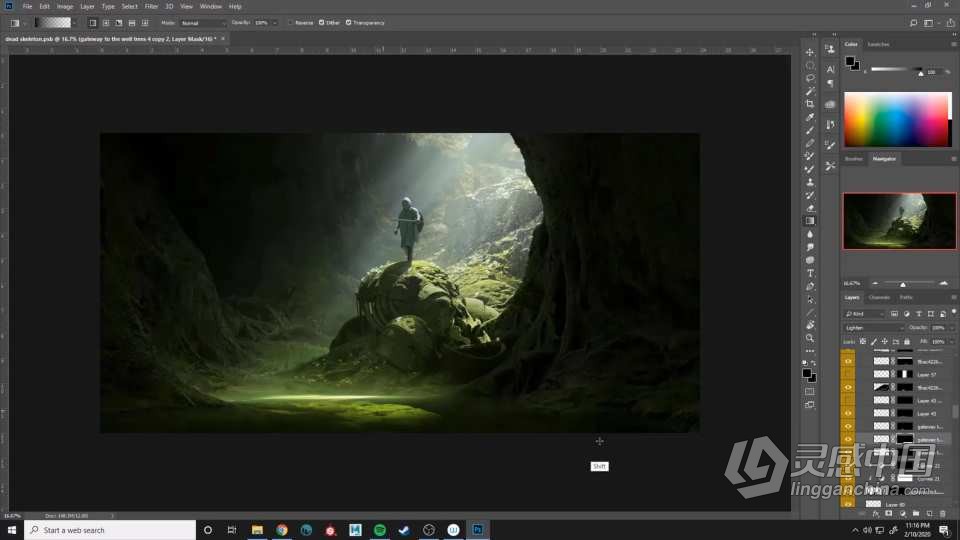This screenshot has width=960, height=540.
Task: Click the foreground color swatch in toolbox
Action: (807, 373)
